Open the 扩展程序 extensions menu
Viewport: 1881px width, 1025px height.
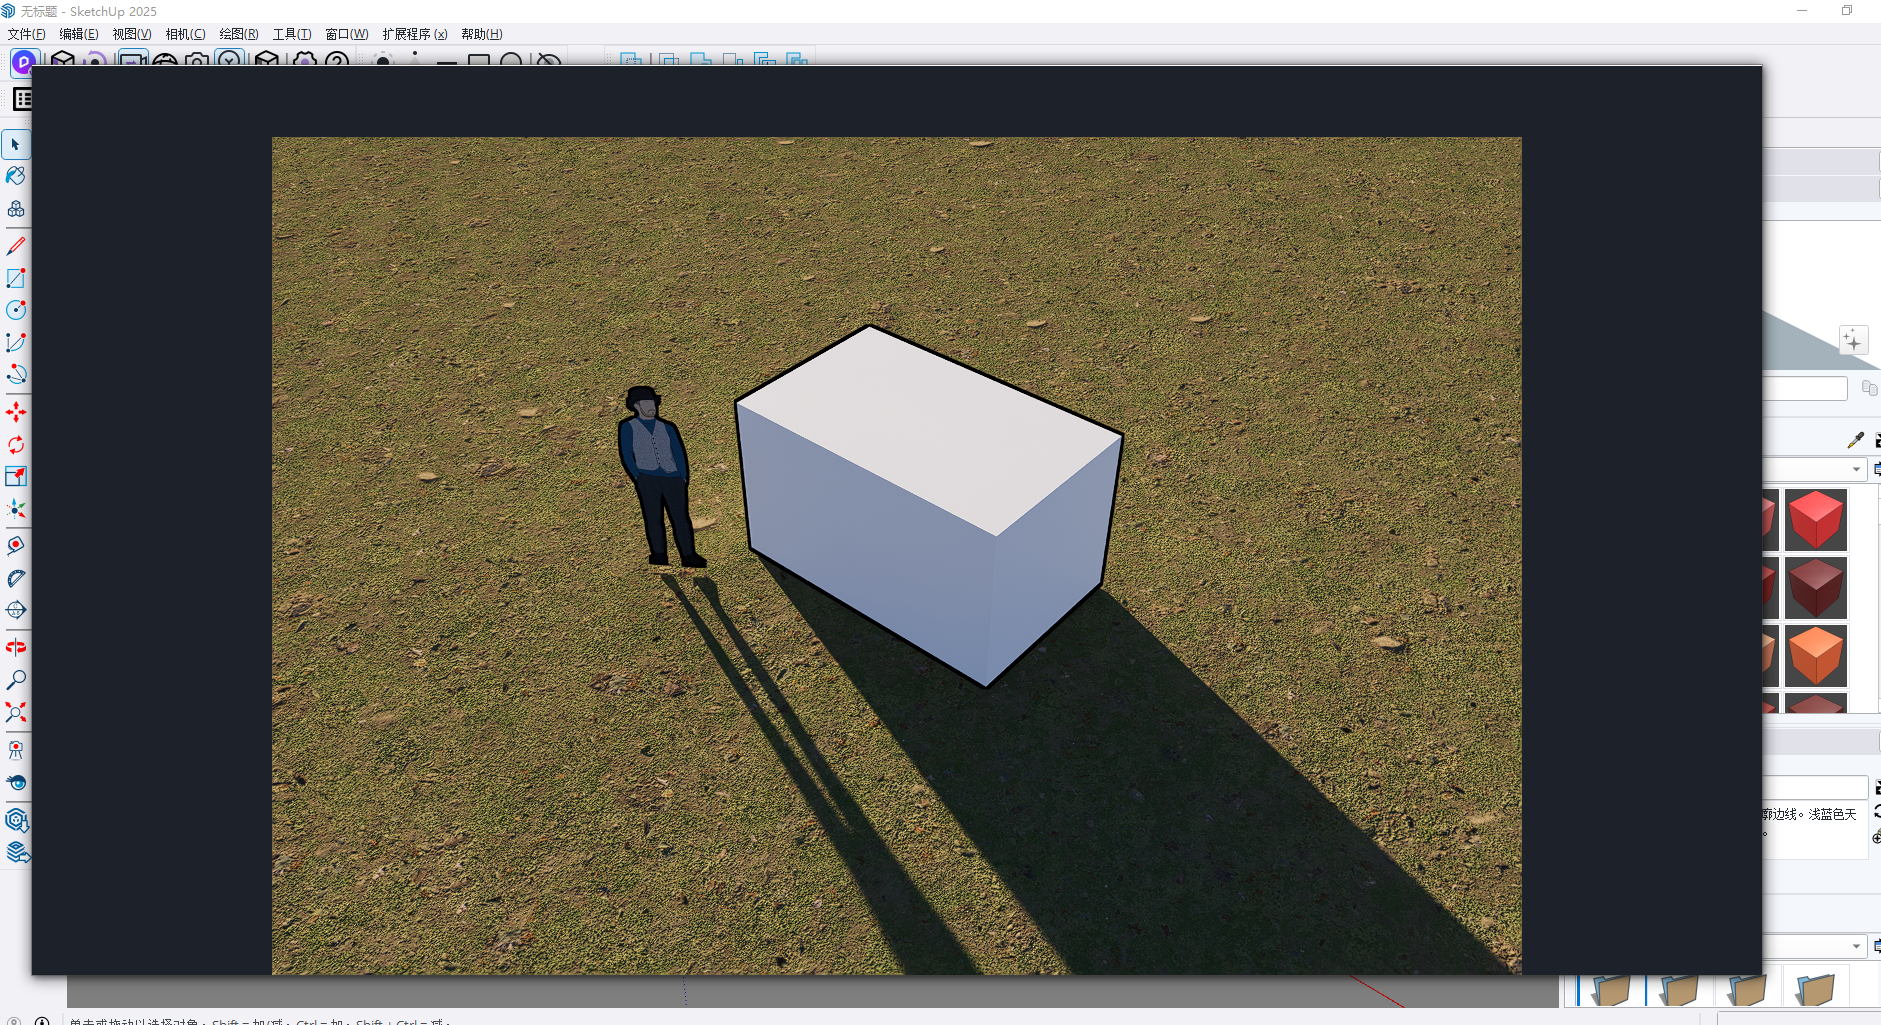(x=414, y=34)
